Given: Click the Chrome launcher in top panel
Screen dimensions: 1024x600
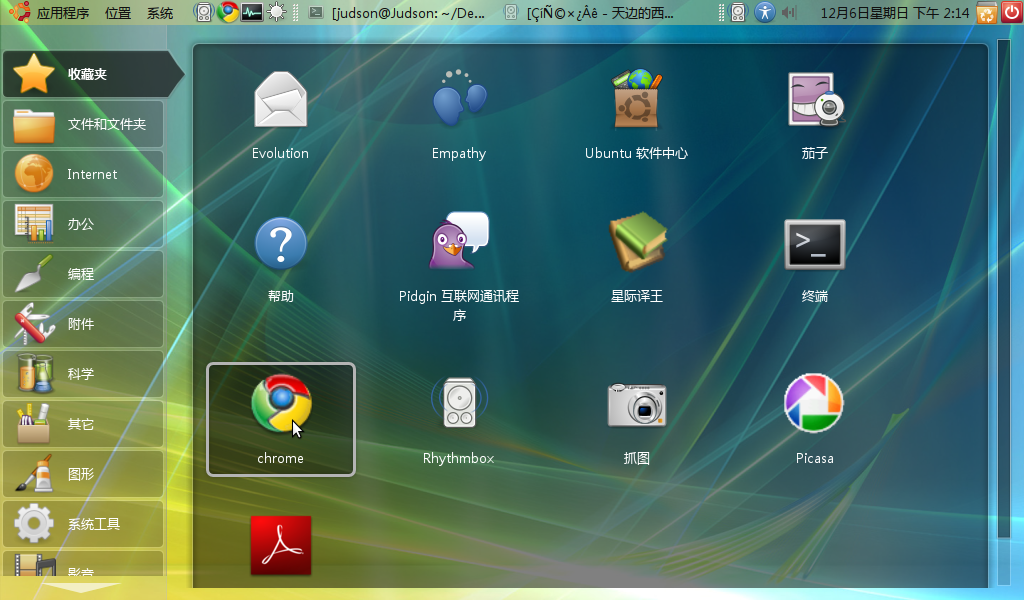Looking at the screenshot, I should pyautogui.click(x=228, y=12).
